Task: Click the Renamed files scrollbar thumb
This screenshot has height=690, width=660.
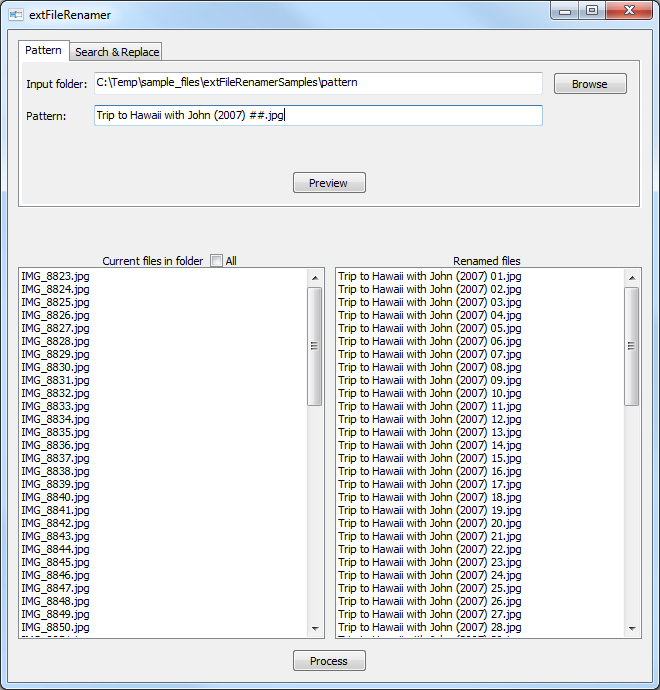Action: pos(631,346)
